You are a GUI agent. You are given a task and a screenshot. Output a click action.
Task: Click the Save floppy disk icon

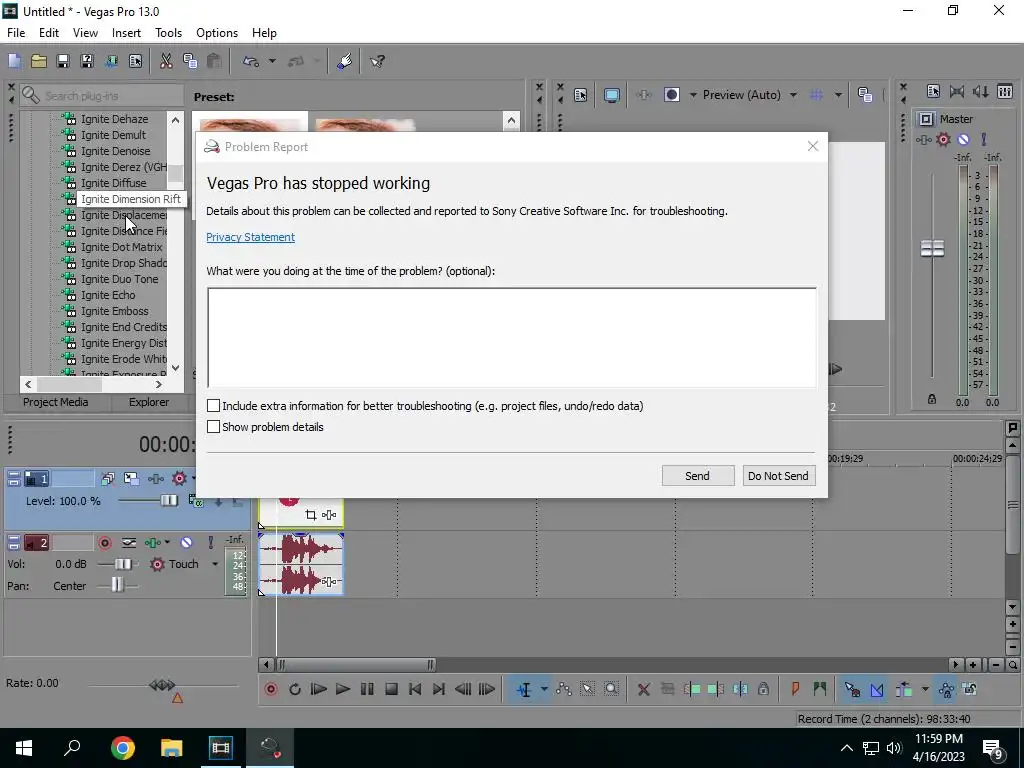(x=63, y=61)
